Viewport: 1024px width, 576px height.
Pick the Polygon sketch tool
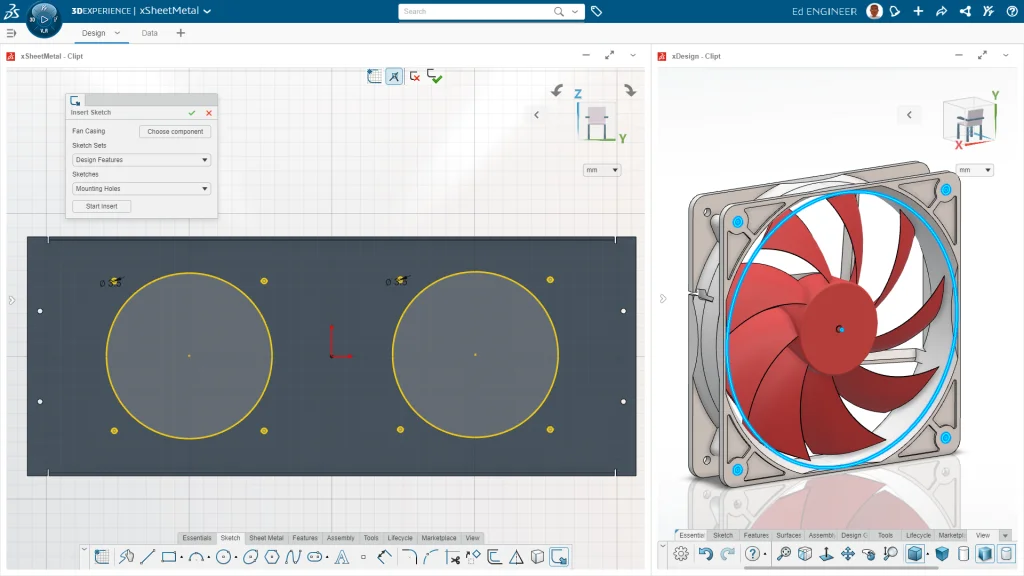coord(271,557)
